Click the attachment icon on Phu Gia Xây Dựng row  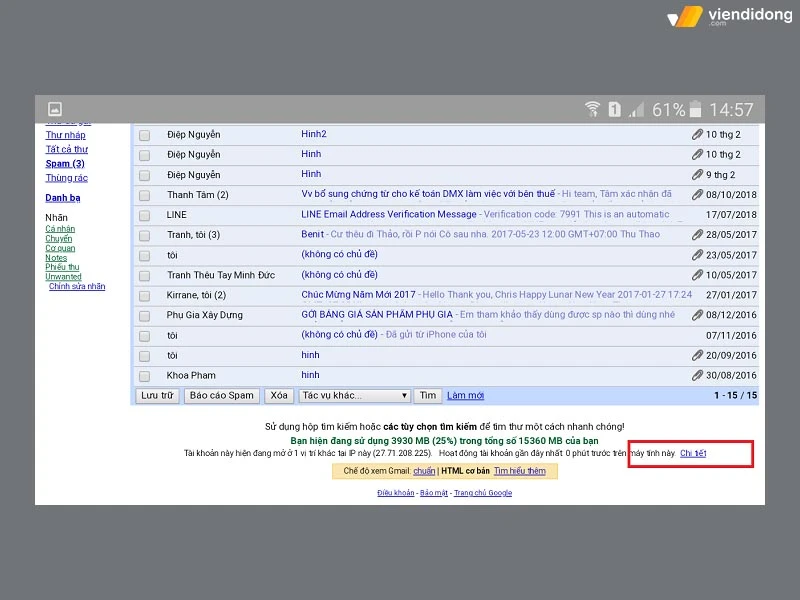coord(697,315)
